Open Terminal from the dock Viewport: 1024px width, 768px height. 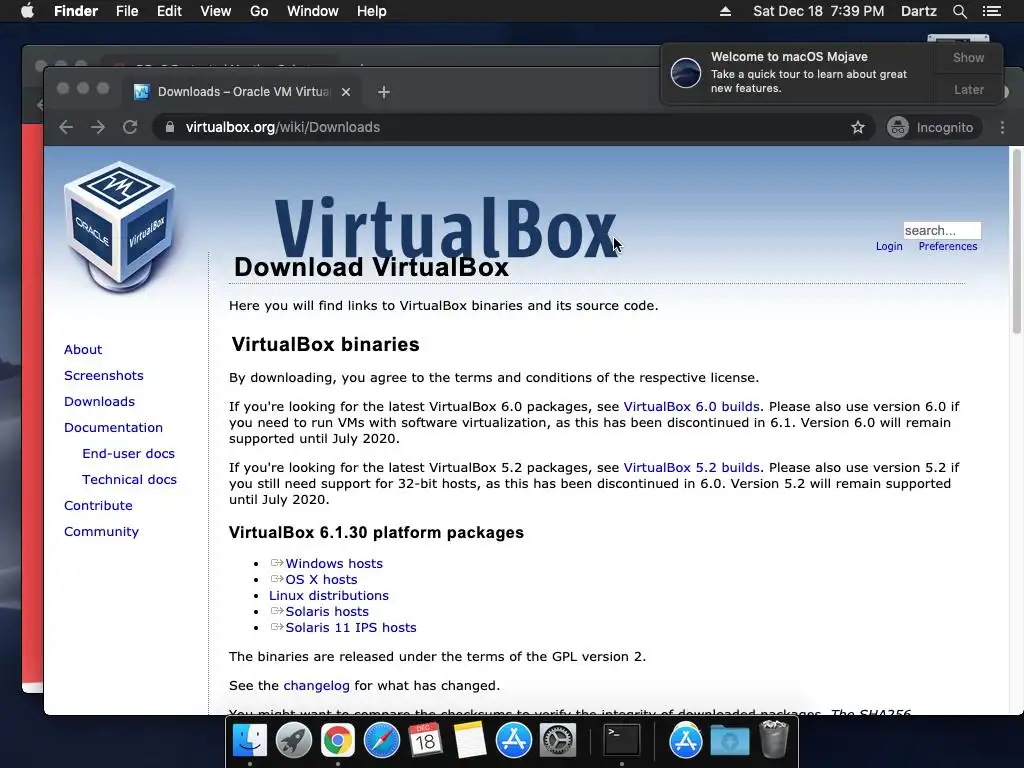point(621,741)
